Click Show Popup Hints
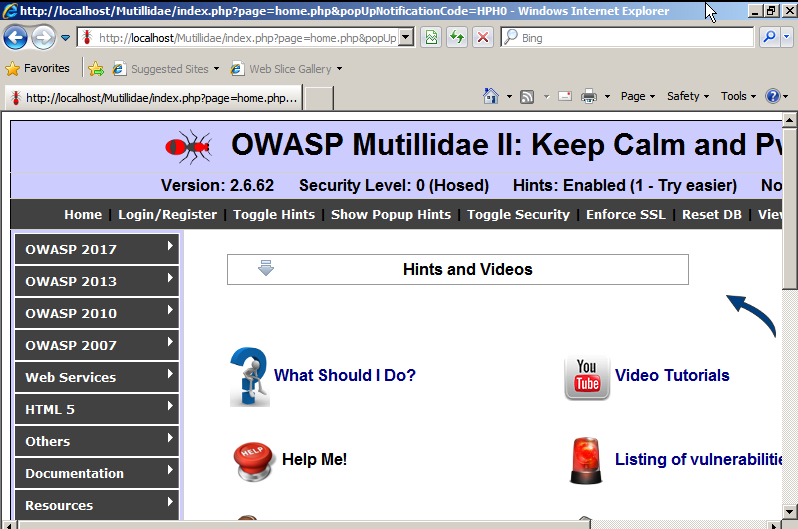This screenshot has width=798, height=529. (x=391, y=215)
